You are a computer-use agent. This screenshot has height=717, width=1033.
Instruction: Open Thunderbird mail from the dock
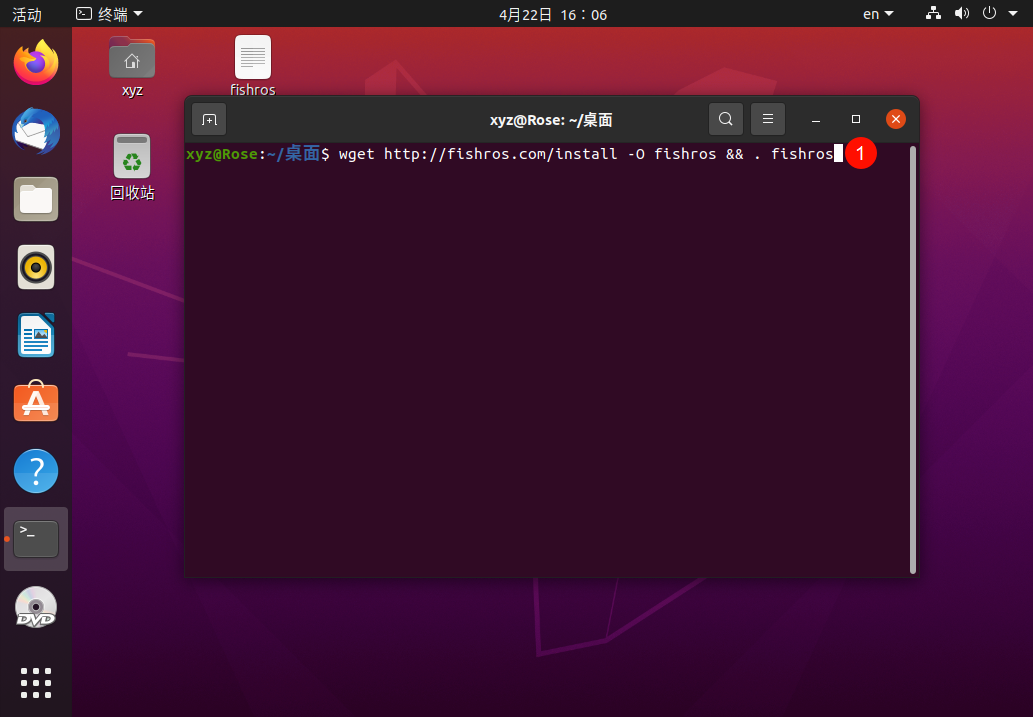[x=36, y=131]
